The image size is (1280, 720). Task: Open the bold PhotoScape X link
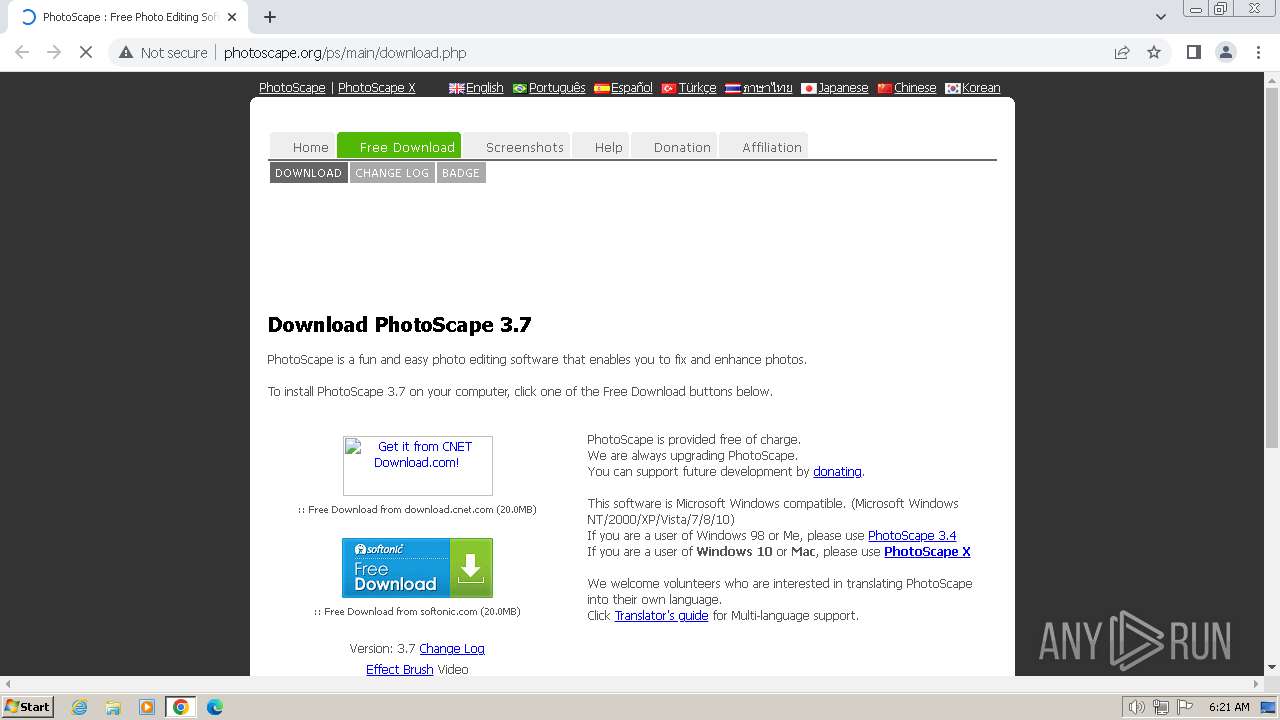927,552
